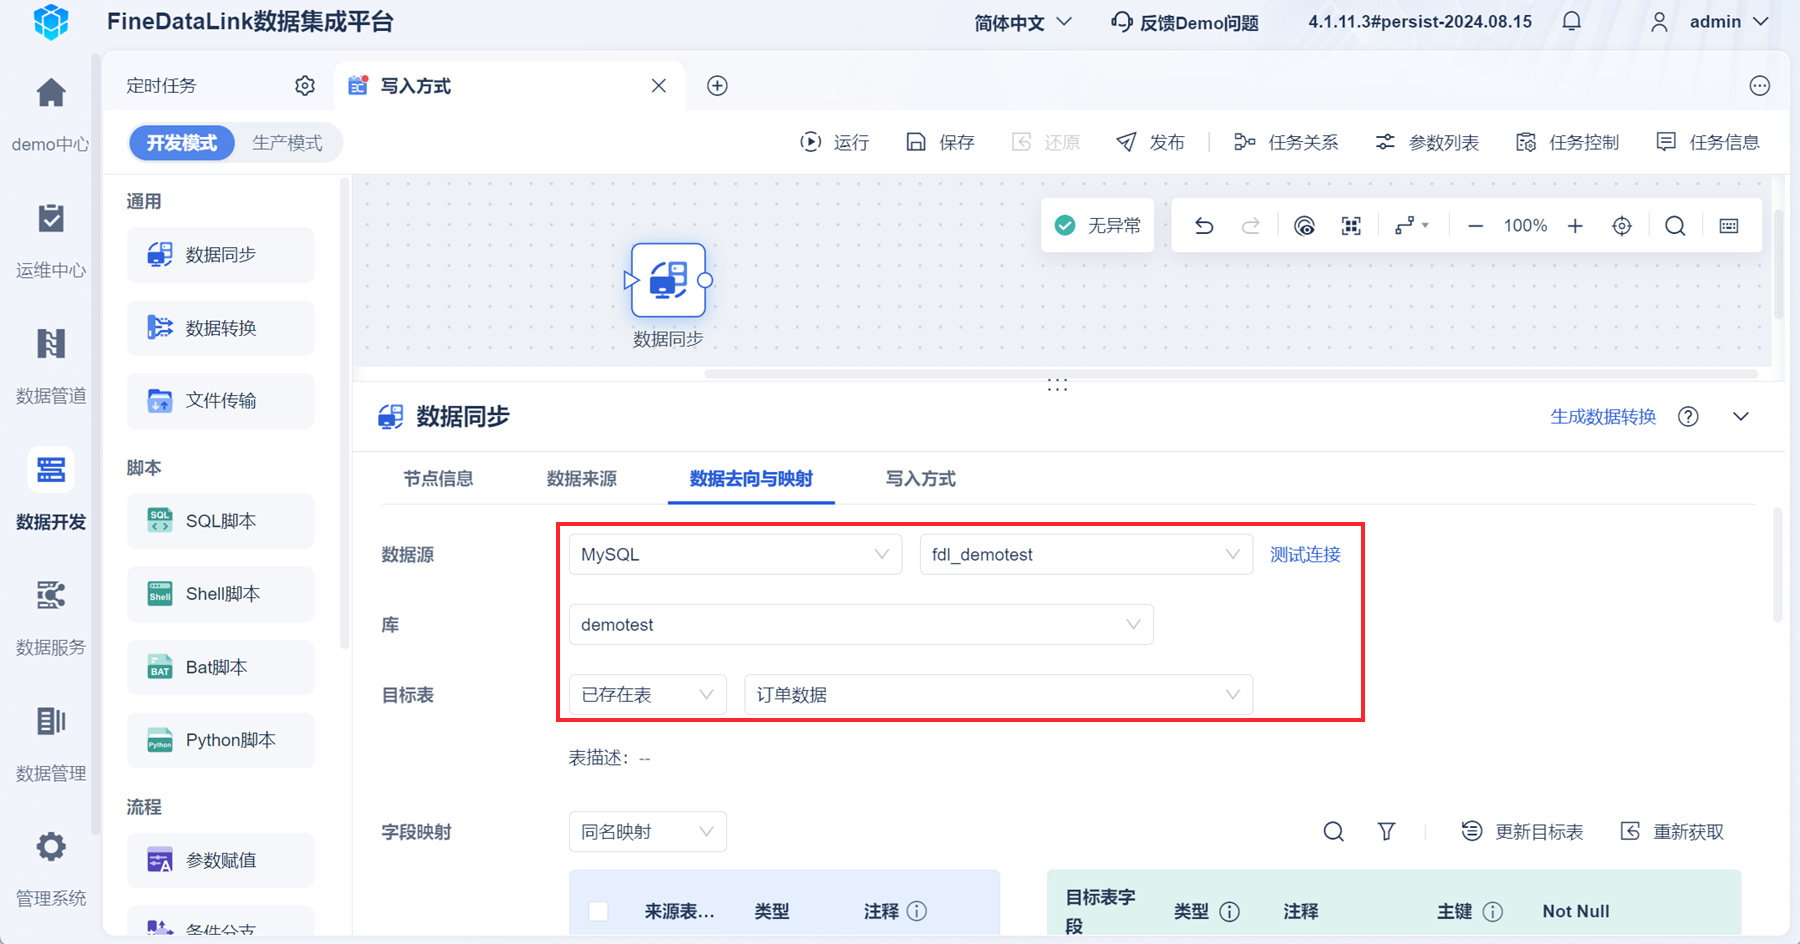Image resolution: width=1800 pixels, height=944 pixels.
Task: Go to 运维中心 in the sidebar
Action: point(50,242)
